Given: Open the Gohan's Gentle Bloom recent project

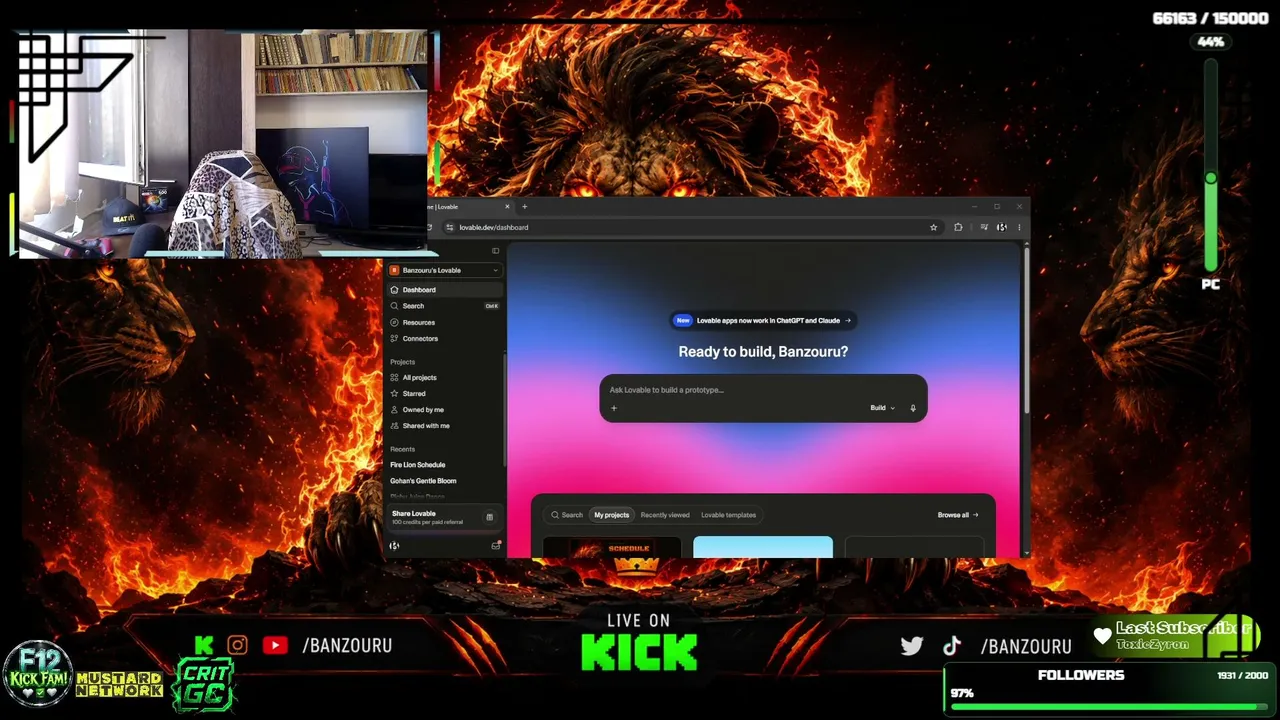Looking at the screenshot, I should click(x=423, y=481).
